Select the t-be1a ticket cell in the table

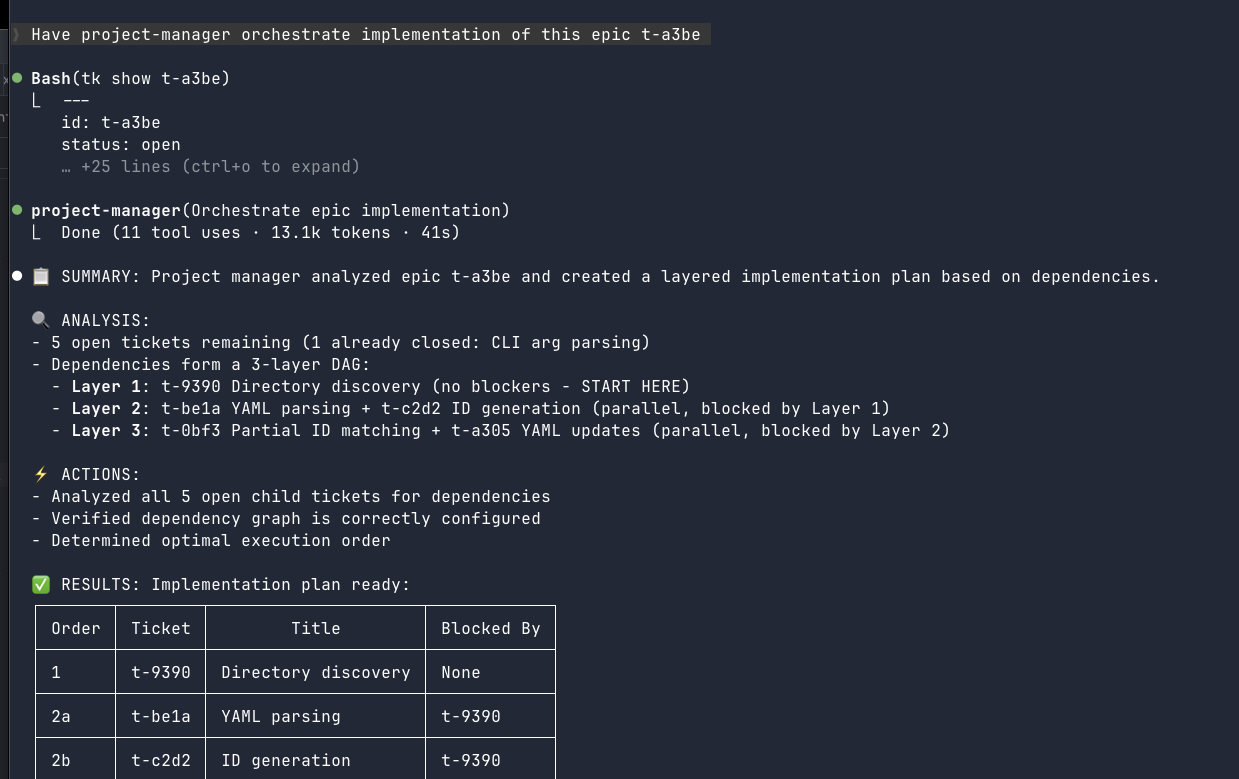click(x=160, y=717)
